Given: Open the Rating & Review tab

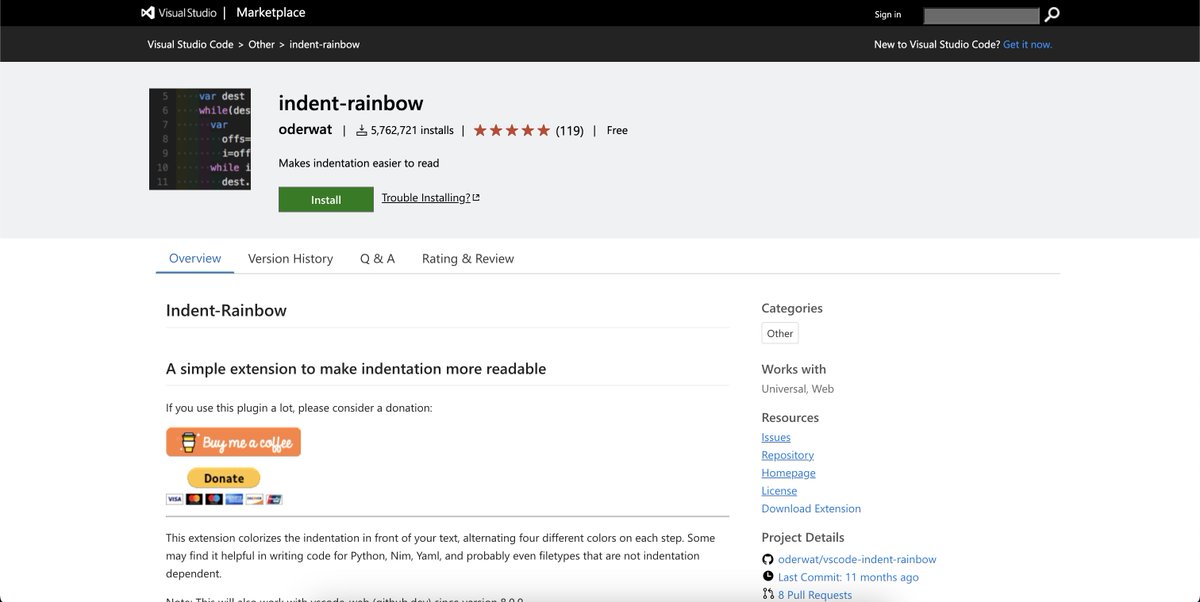Looking at the screenshot, I should (x=466, y=258).
